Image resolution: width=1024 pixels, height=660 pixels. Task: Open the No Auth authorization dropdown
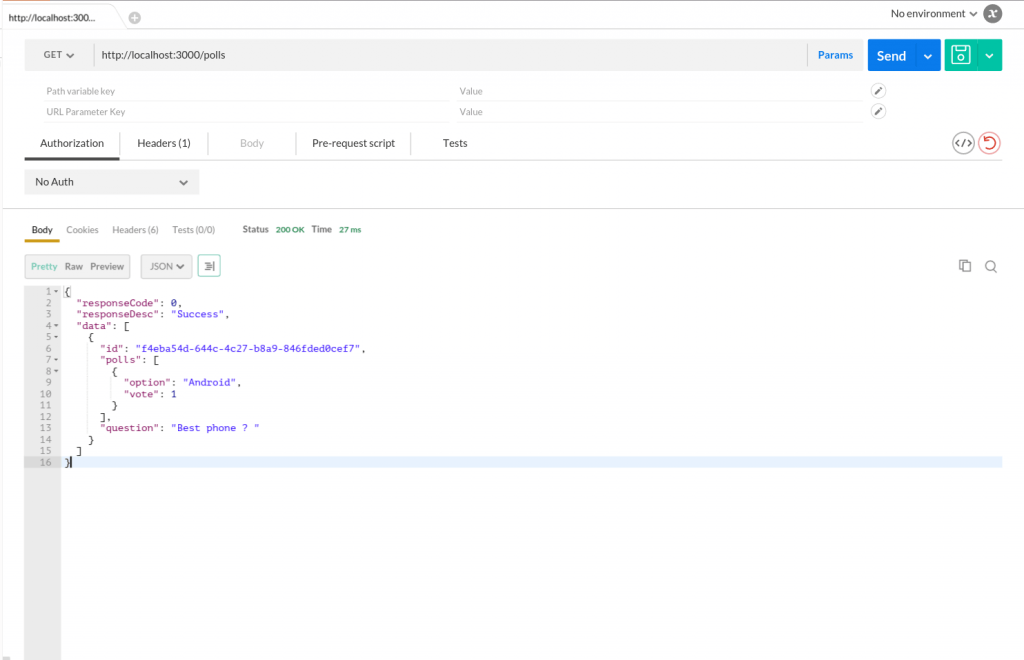pos(111,181)
